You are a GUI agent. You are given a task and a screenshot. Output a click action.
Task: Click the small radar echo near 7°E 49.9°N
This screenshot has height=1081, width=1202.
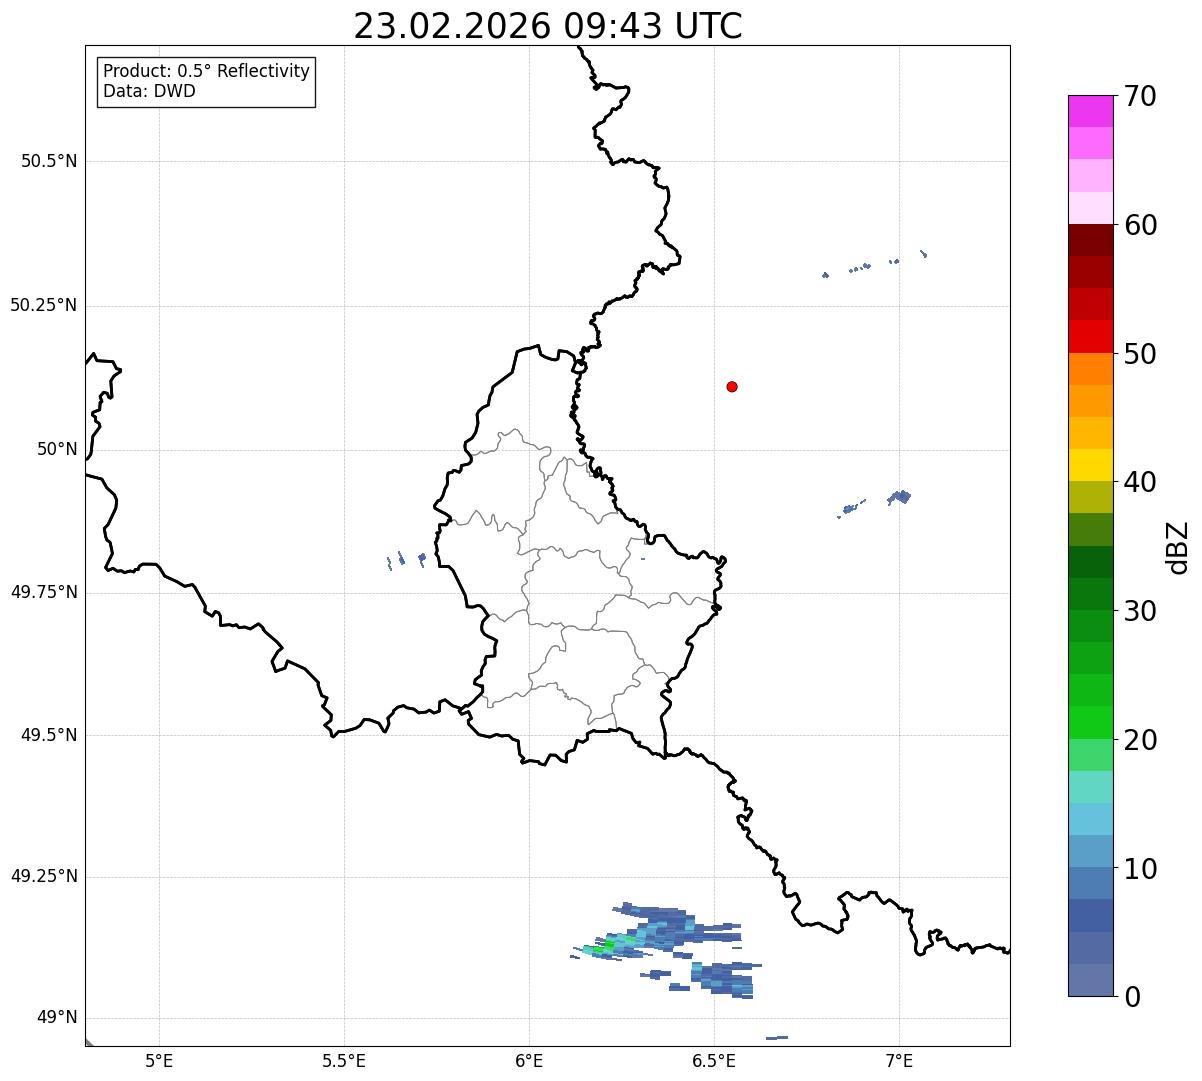coord(900,497)
